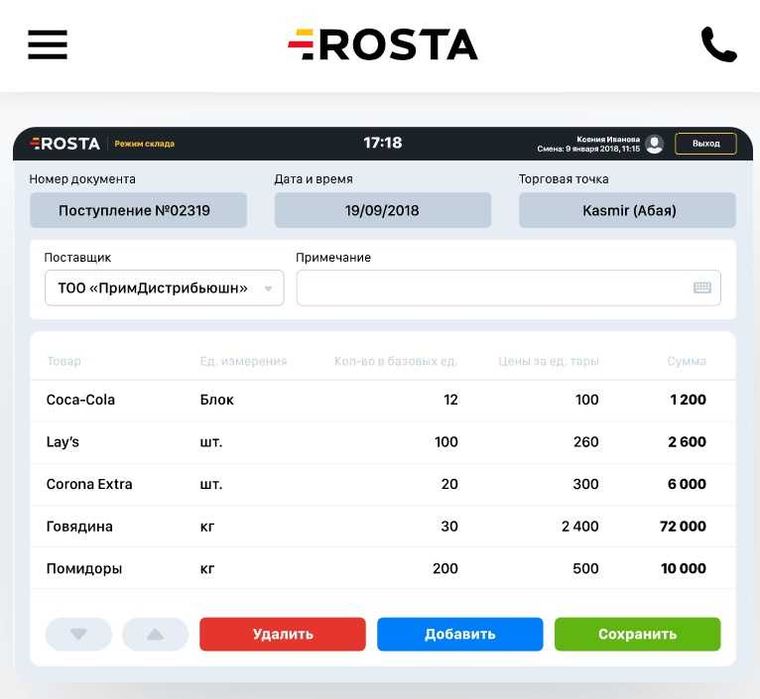This screenshot has width=760, height=699.
Task: Click the 19/09/2018 date field
Action: 383,210
